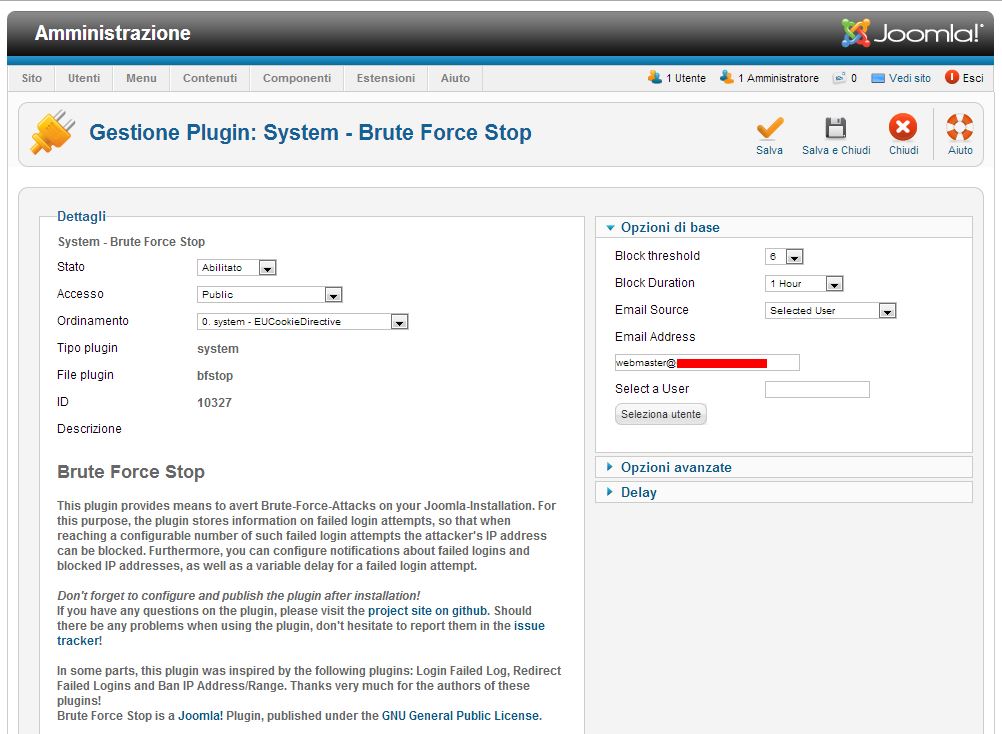The image size is (1002, 734).
Task: Open the Menu menu item
Action: tap(141, 78)
